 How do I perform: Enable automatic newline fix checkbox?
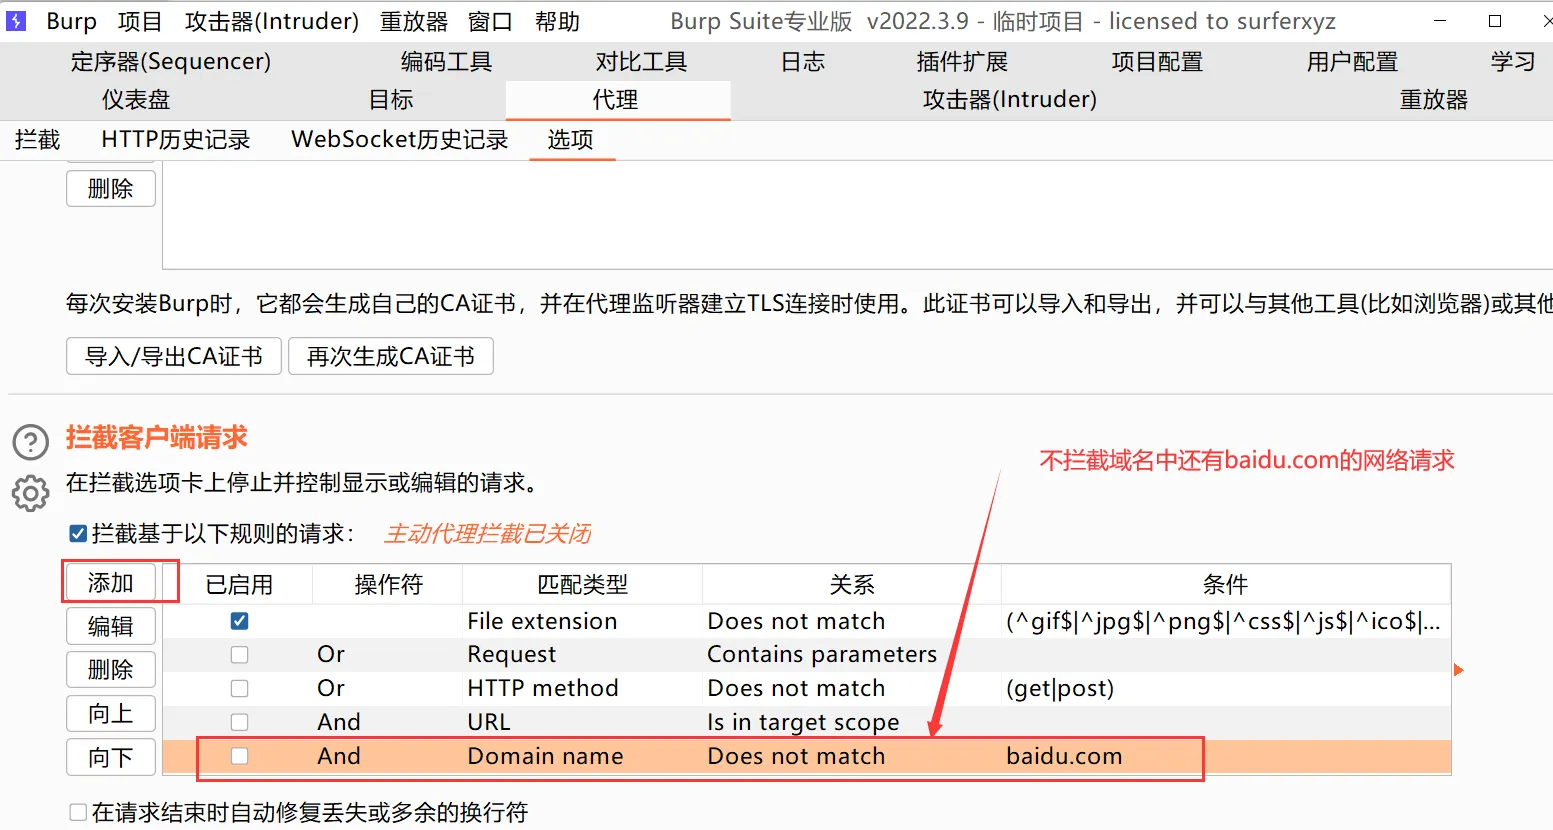78,813
